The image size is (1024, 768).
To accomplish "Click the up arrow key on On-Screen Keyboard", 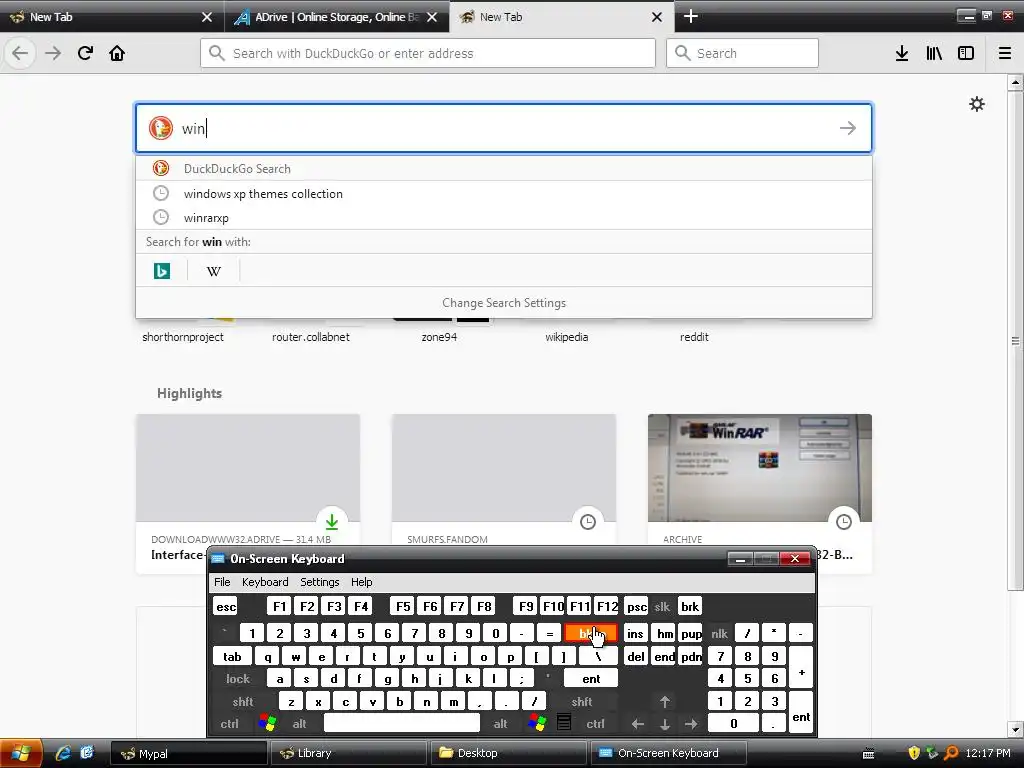I will [x=665, y=701].
